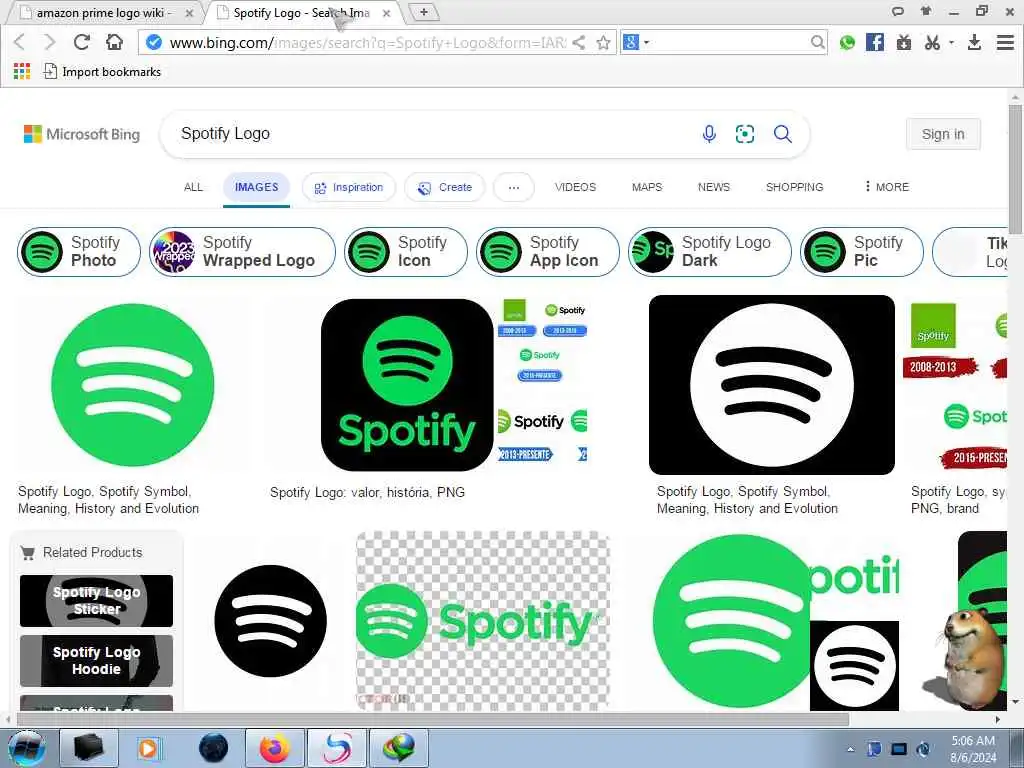
Task: Open Firefox from the taskbar
Action: [x=275, y=748]
